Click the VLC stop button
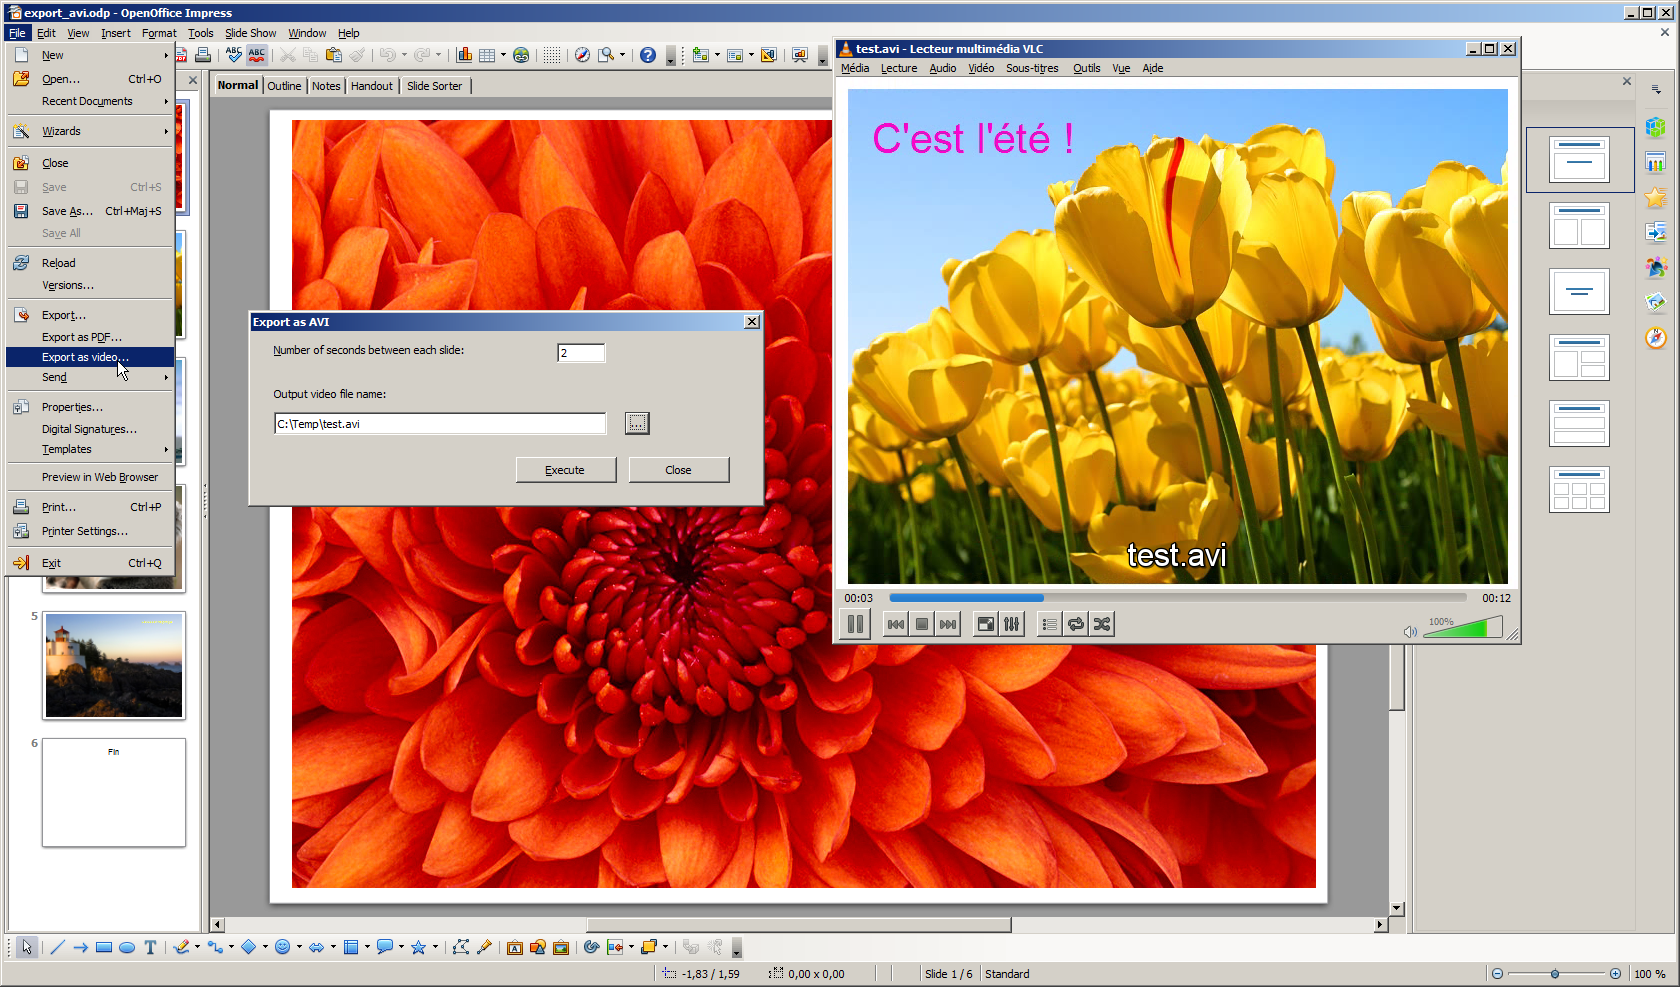 [922, 624]
